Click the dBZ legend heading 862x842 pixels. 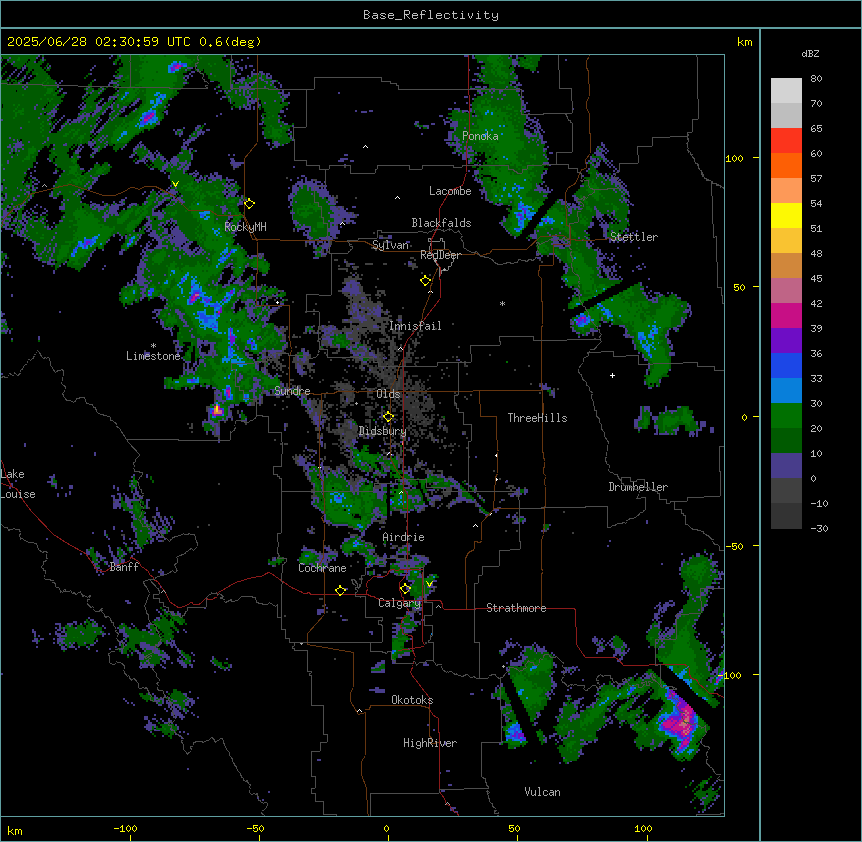(810, 53)
